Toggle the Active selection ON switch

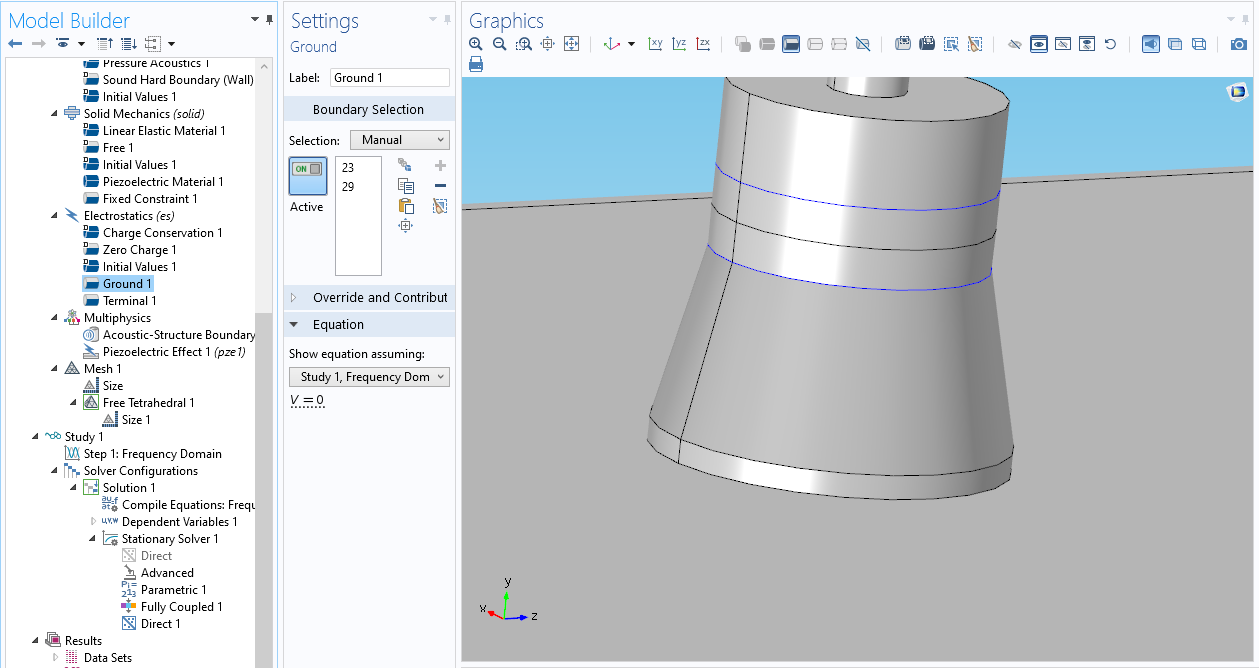pyautogui.click(x=306, y=170)
